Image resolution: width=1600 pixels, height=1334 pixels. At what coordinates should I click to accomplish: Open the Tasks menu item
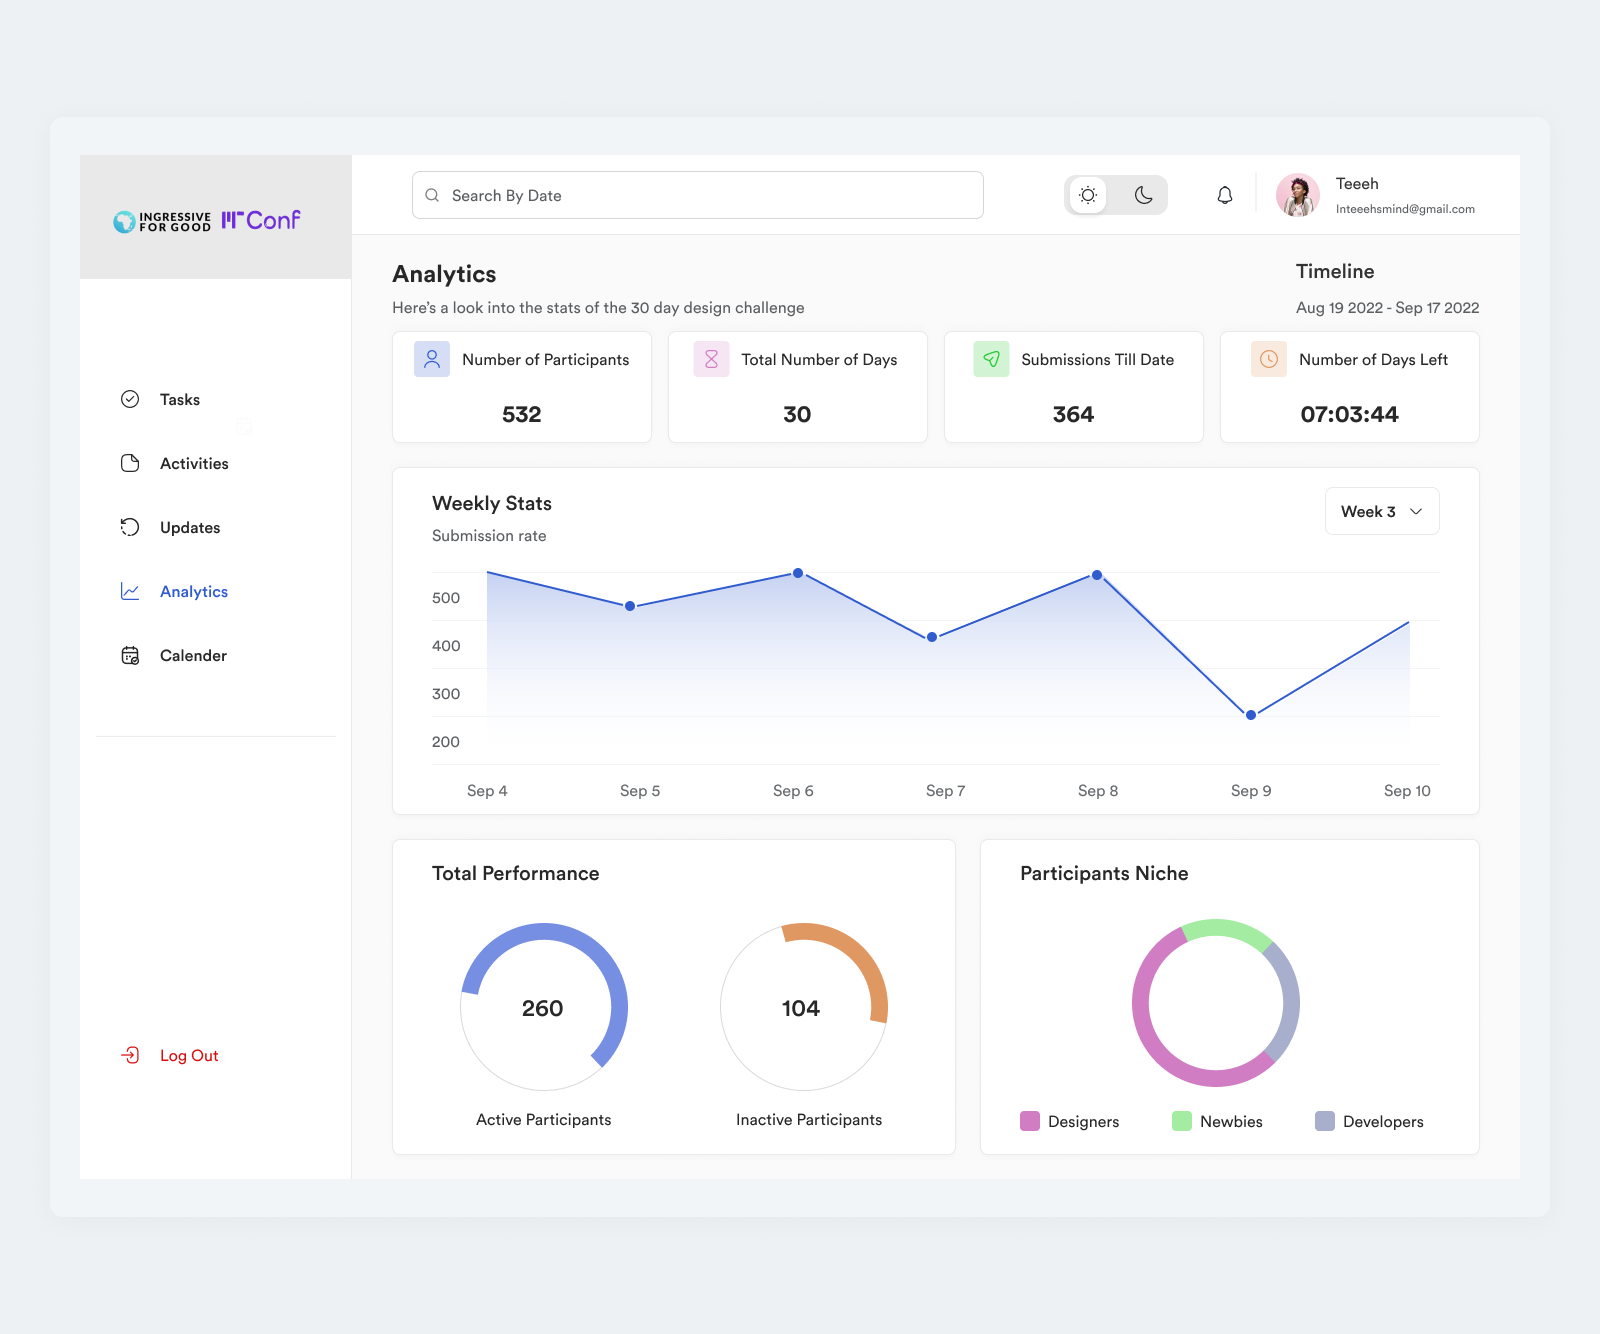point(180,399)
